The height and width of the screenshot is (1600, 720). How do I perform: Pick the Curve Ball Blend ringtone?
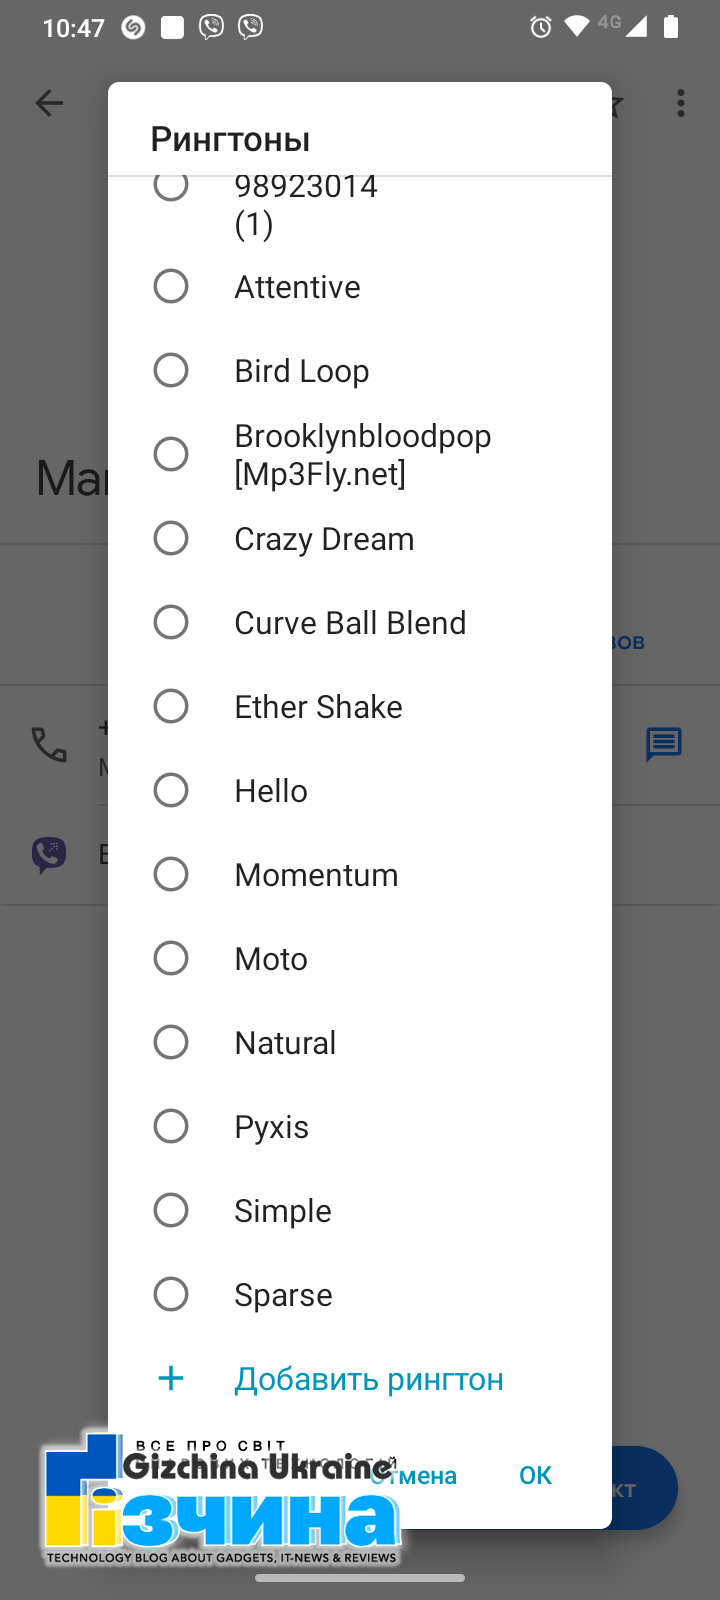pyautogui.click(x=171, y=622)
